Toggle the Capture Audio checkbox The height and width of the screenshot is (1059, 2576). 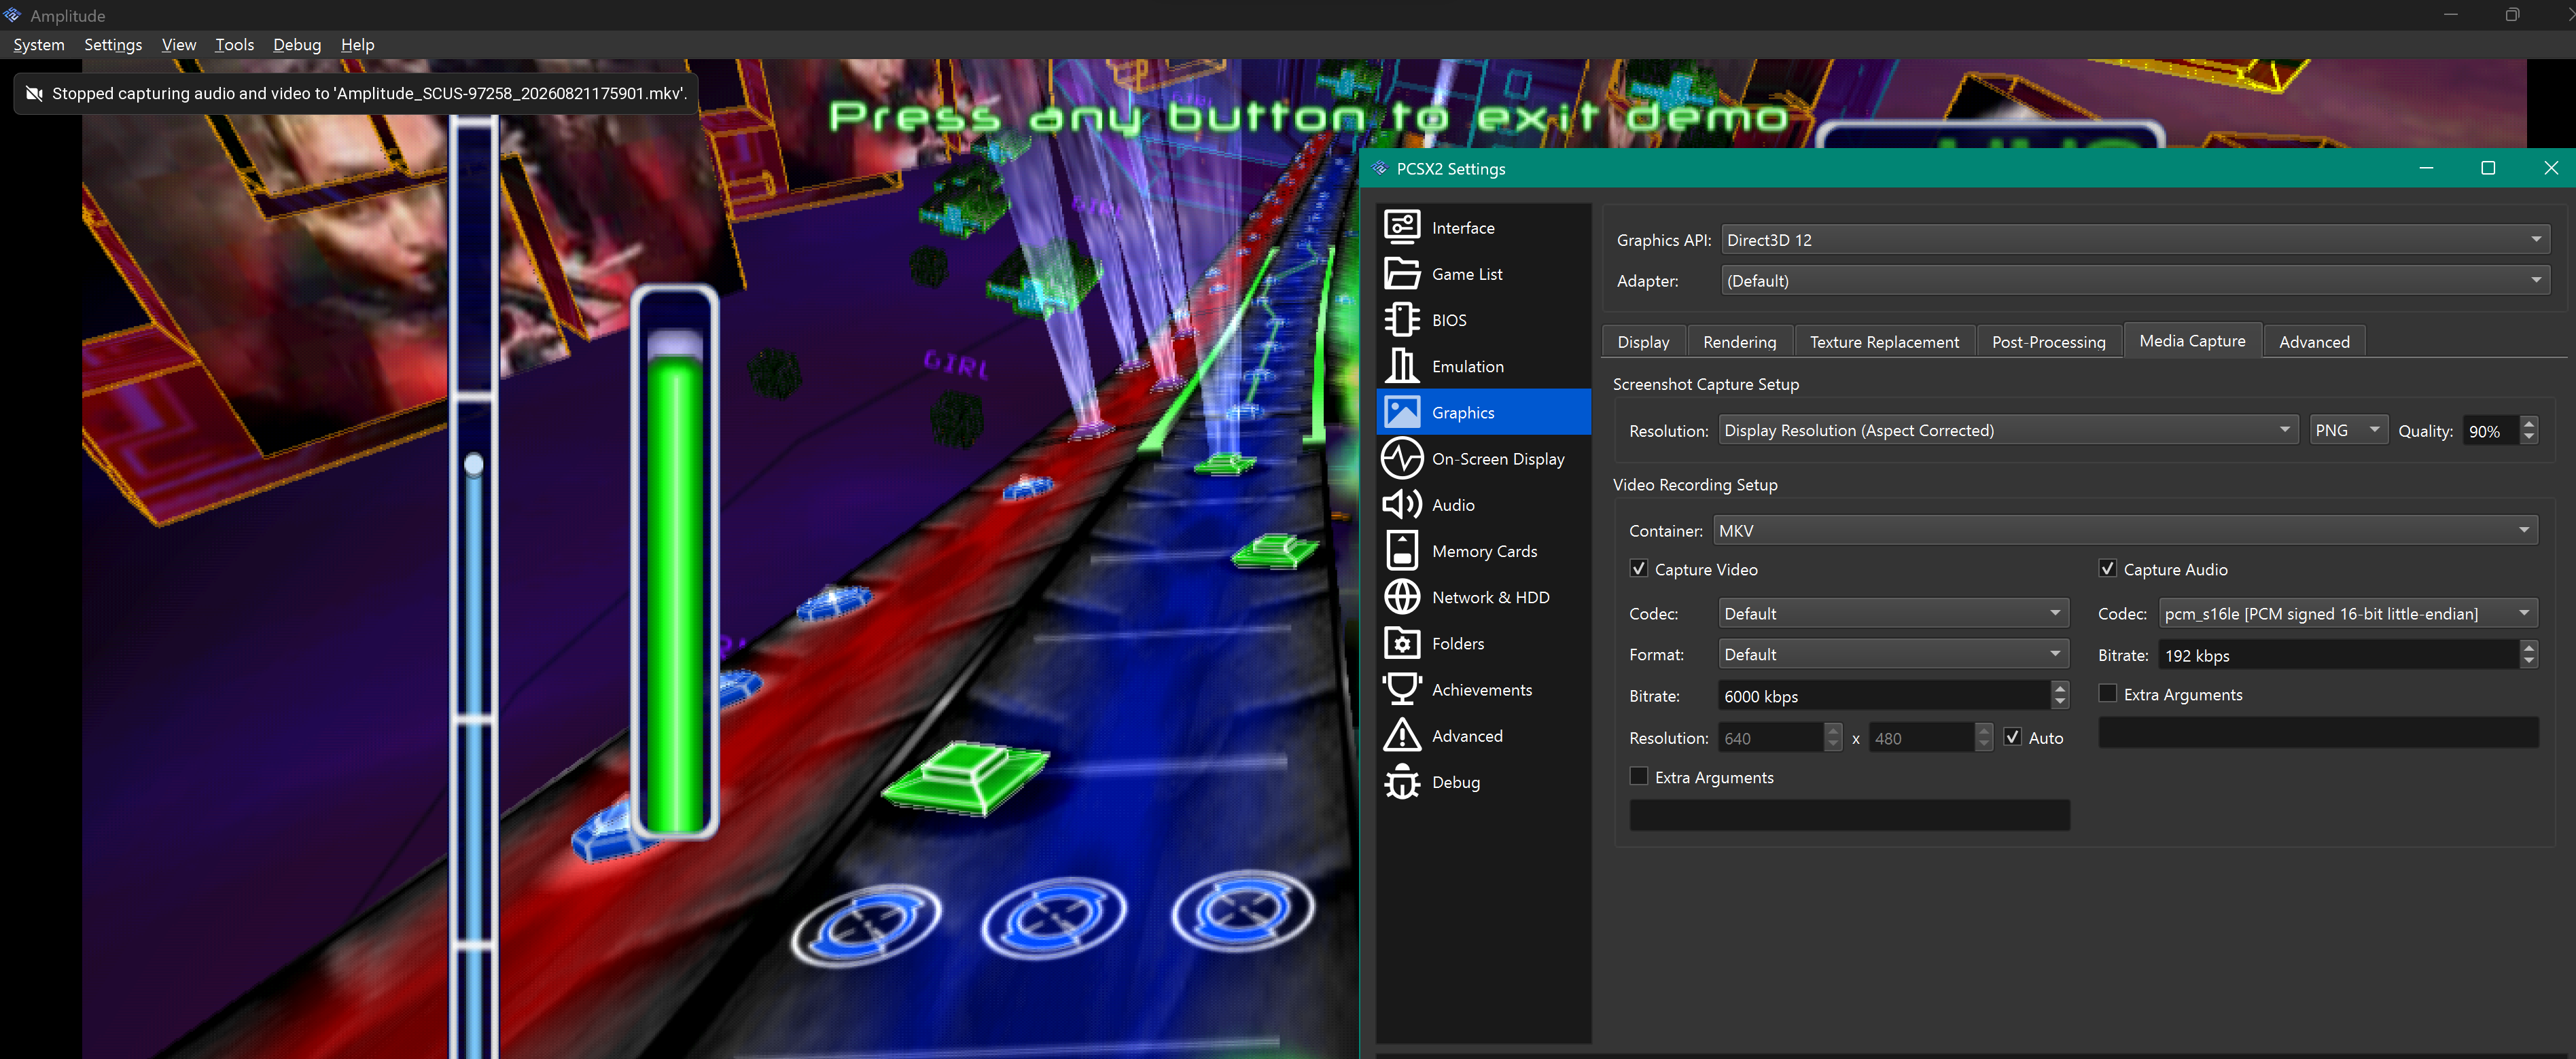pyautogui.click(x=2107, y=568)
